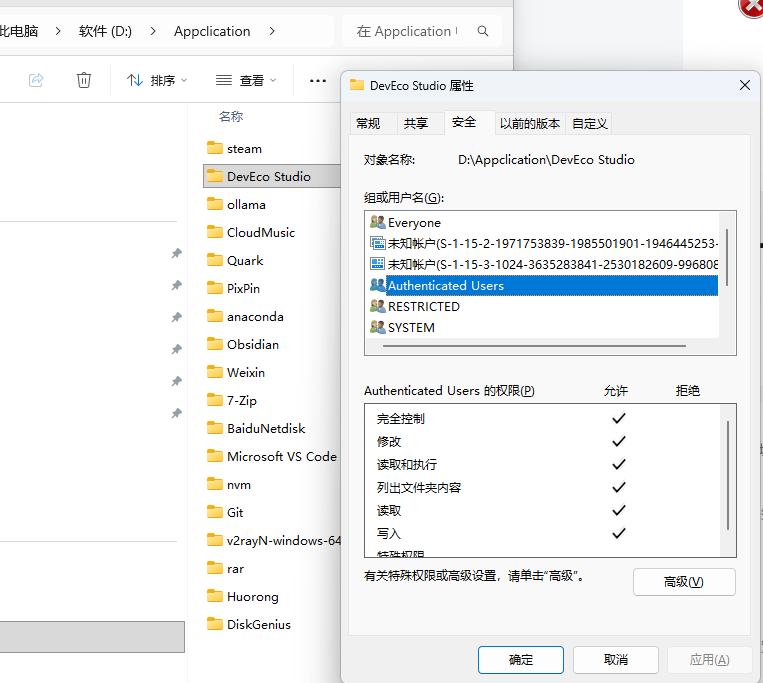763x683 pixels.
Task: Switch to the 以前的版本 tab
Action: 530,124
